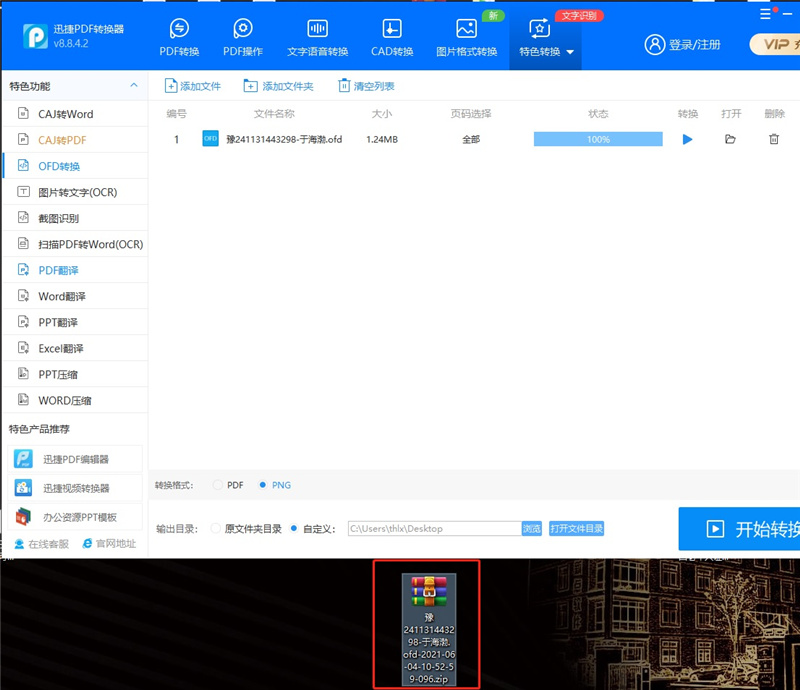Select 扫描PDF转Word(OCR) in sidebar
Image resolution: width=800 pixels, height=690 pixels.
click(76, 244)
